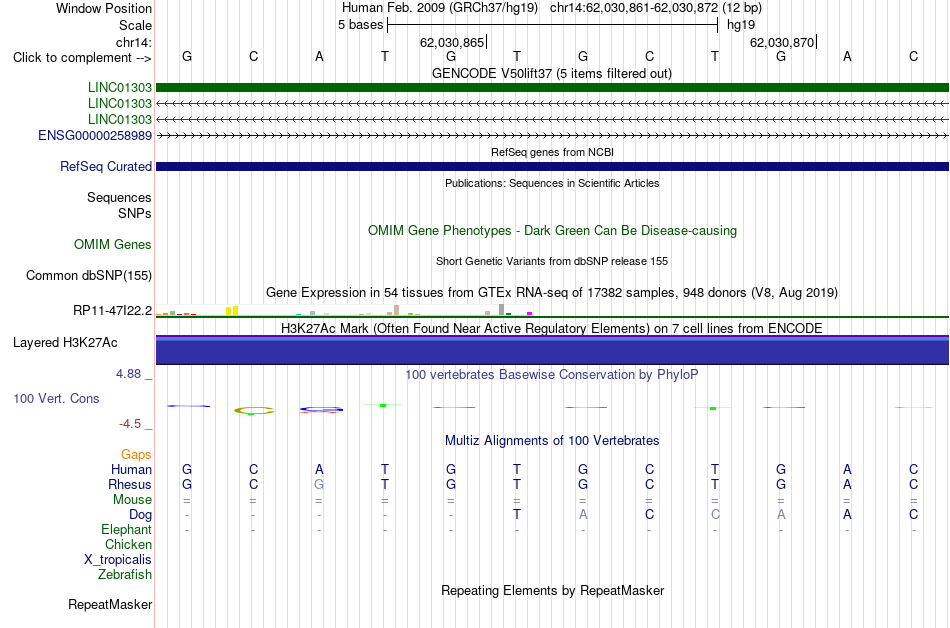Click the Human Feb. 2009 (GRCh37/hg19) assembly text
Screen dimensions: 950x628
pos(439,8)
